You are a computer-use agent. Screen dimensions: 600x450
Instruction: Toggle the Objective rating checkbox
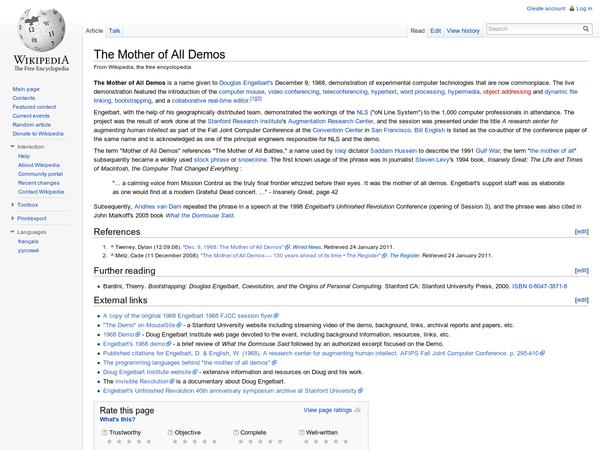point(170,432)
